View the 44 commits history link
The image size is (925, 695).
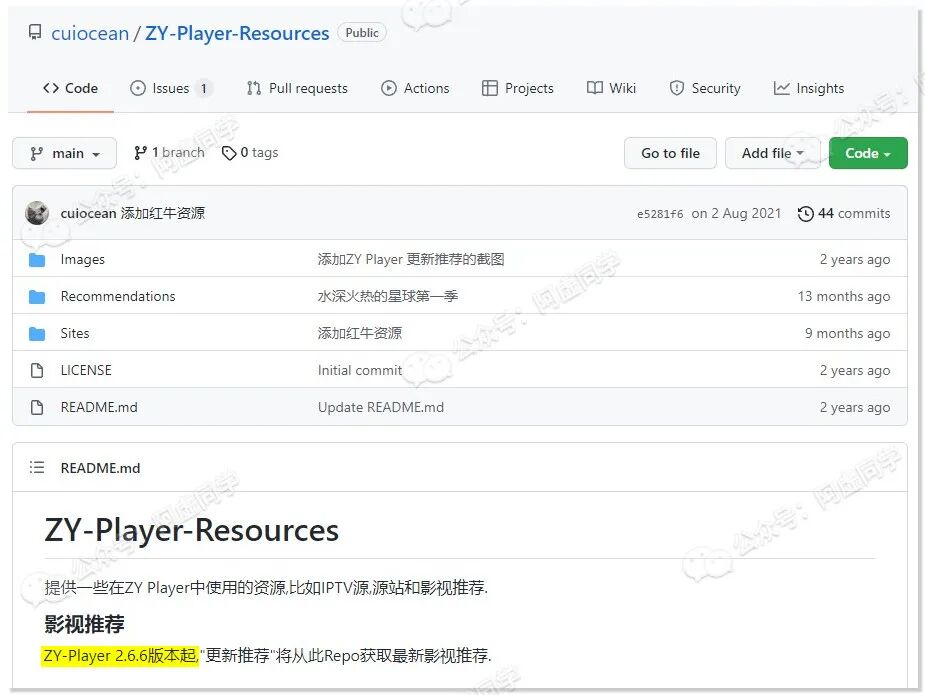(844, 213)
